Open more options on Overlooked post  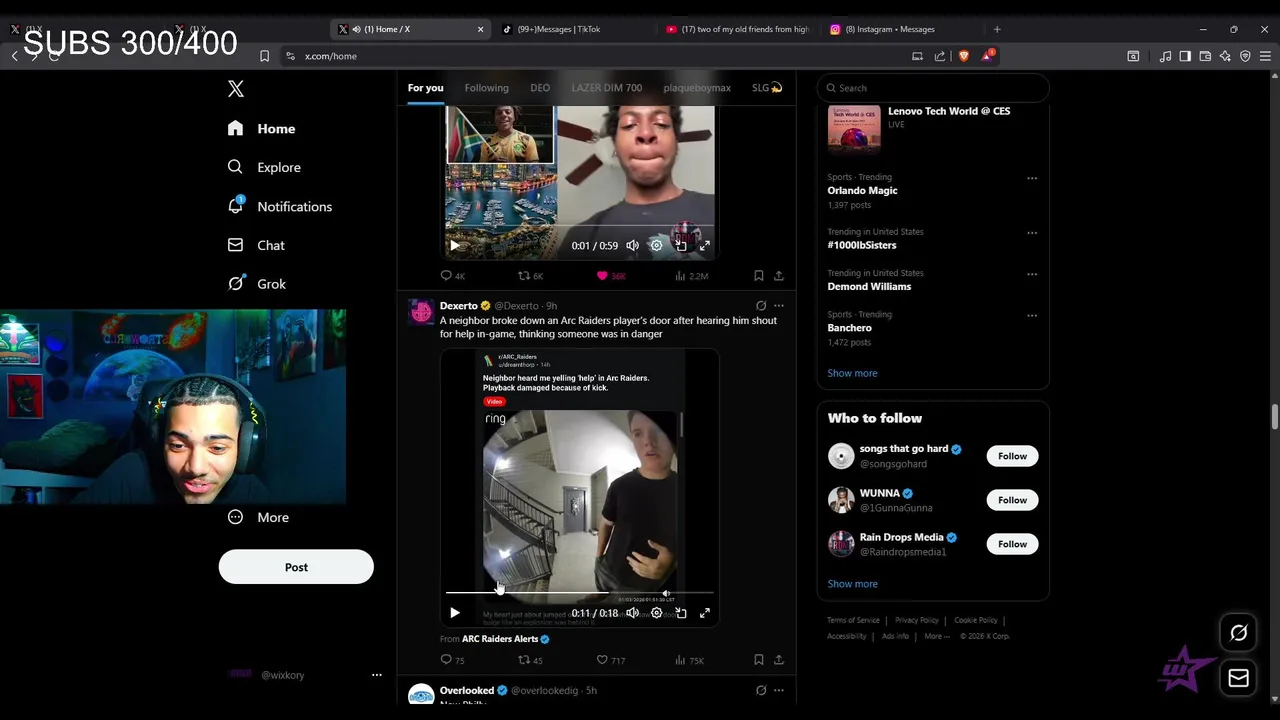point(779,690)
